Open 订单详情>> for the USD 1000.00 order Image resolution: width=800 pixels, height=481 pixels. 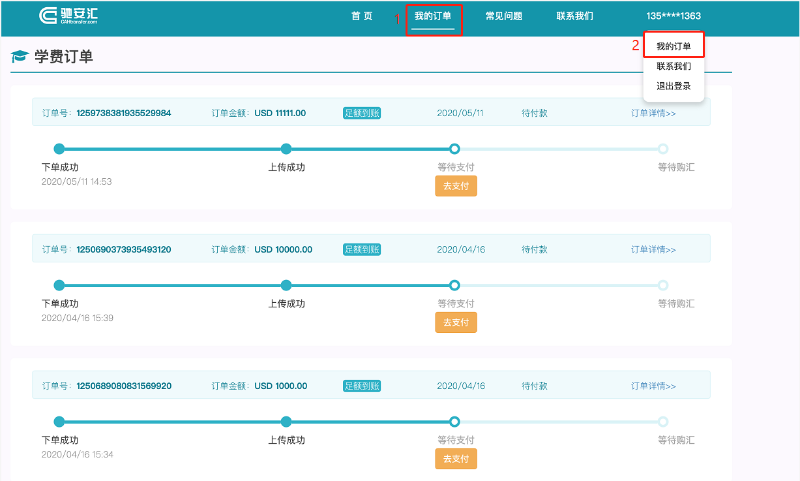[x=653, y=385]
